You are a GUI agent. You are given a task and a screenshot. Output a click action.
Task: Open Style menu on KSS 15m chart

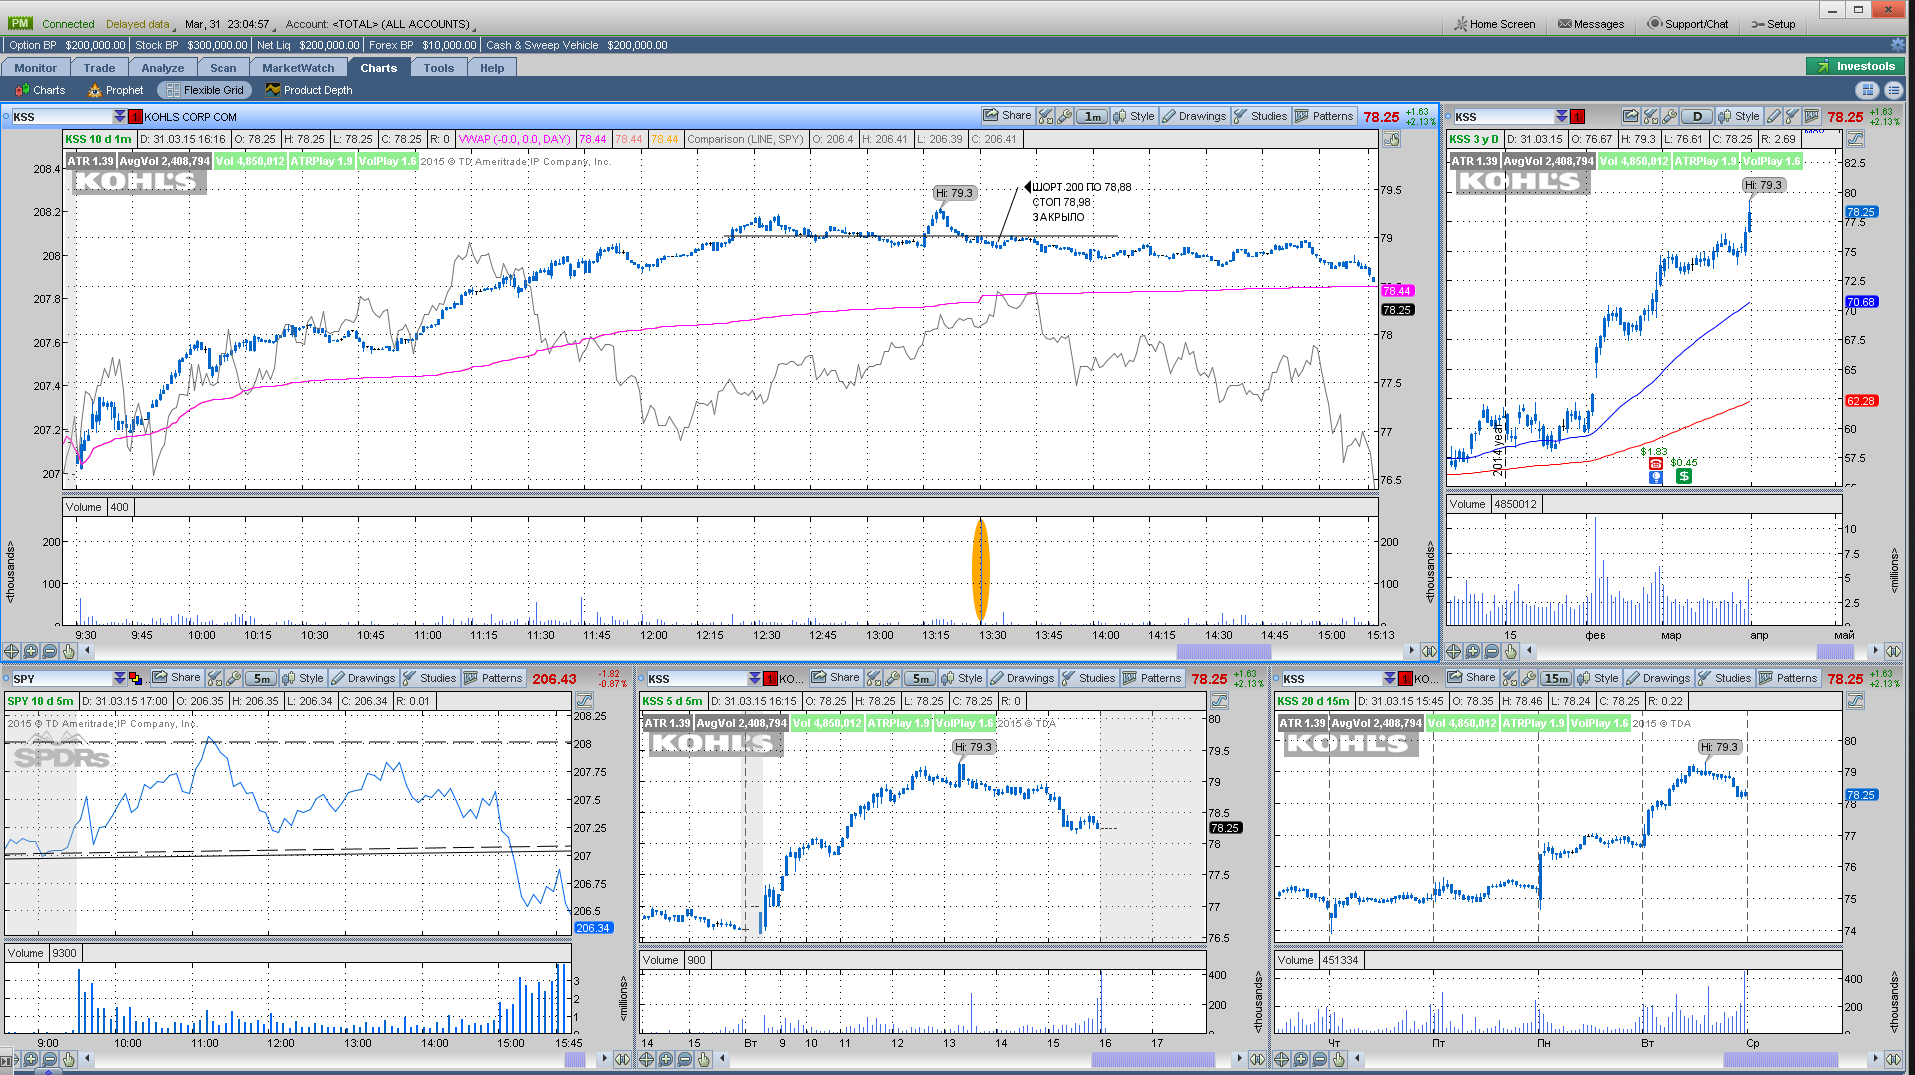[x=1598, y=678]
